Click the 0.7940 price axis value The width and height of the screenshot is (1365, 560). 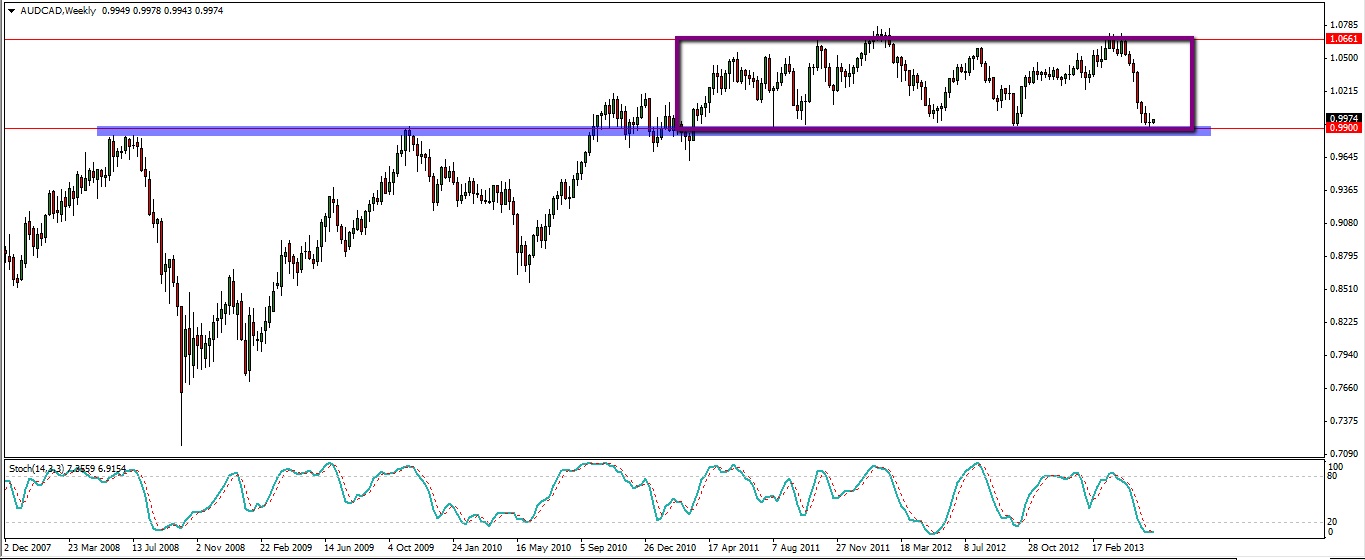(1344, 354)
